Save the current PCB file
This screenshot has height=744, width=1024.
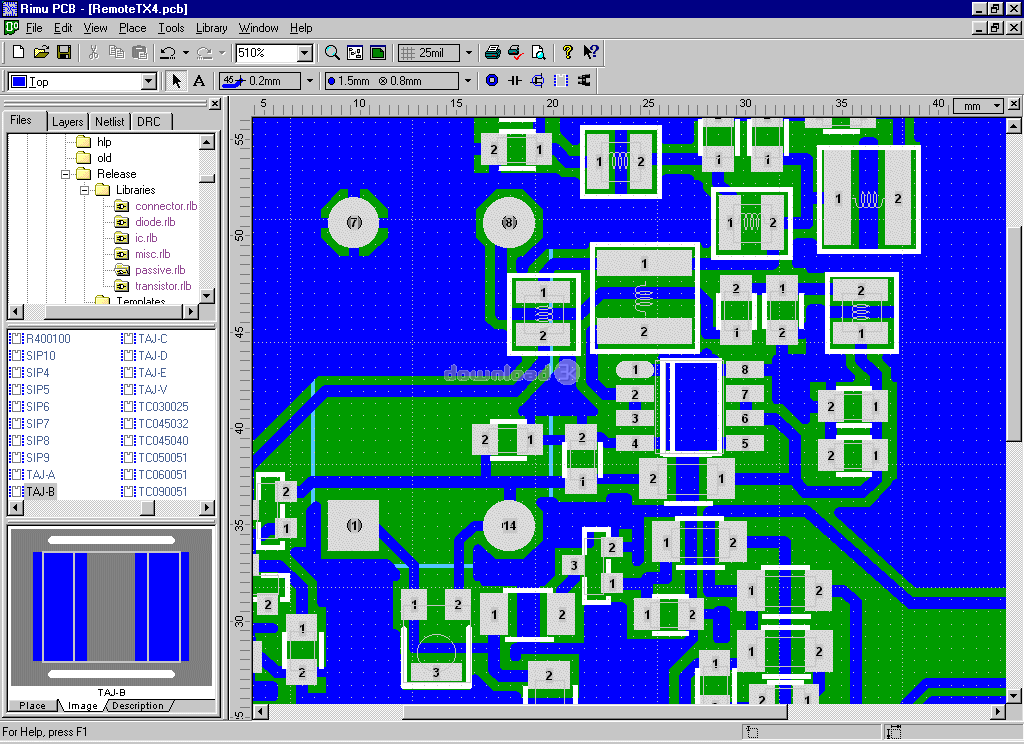[64, 52]
